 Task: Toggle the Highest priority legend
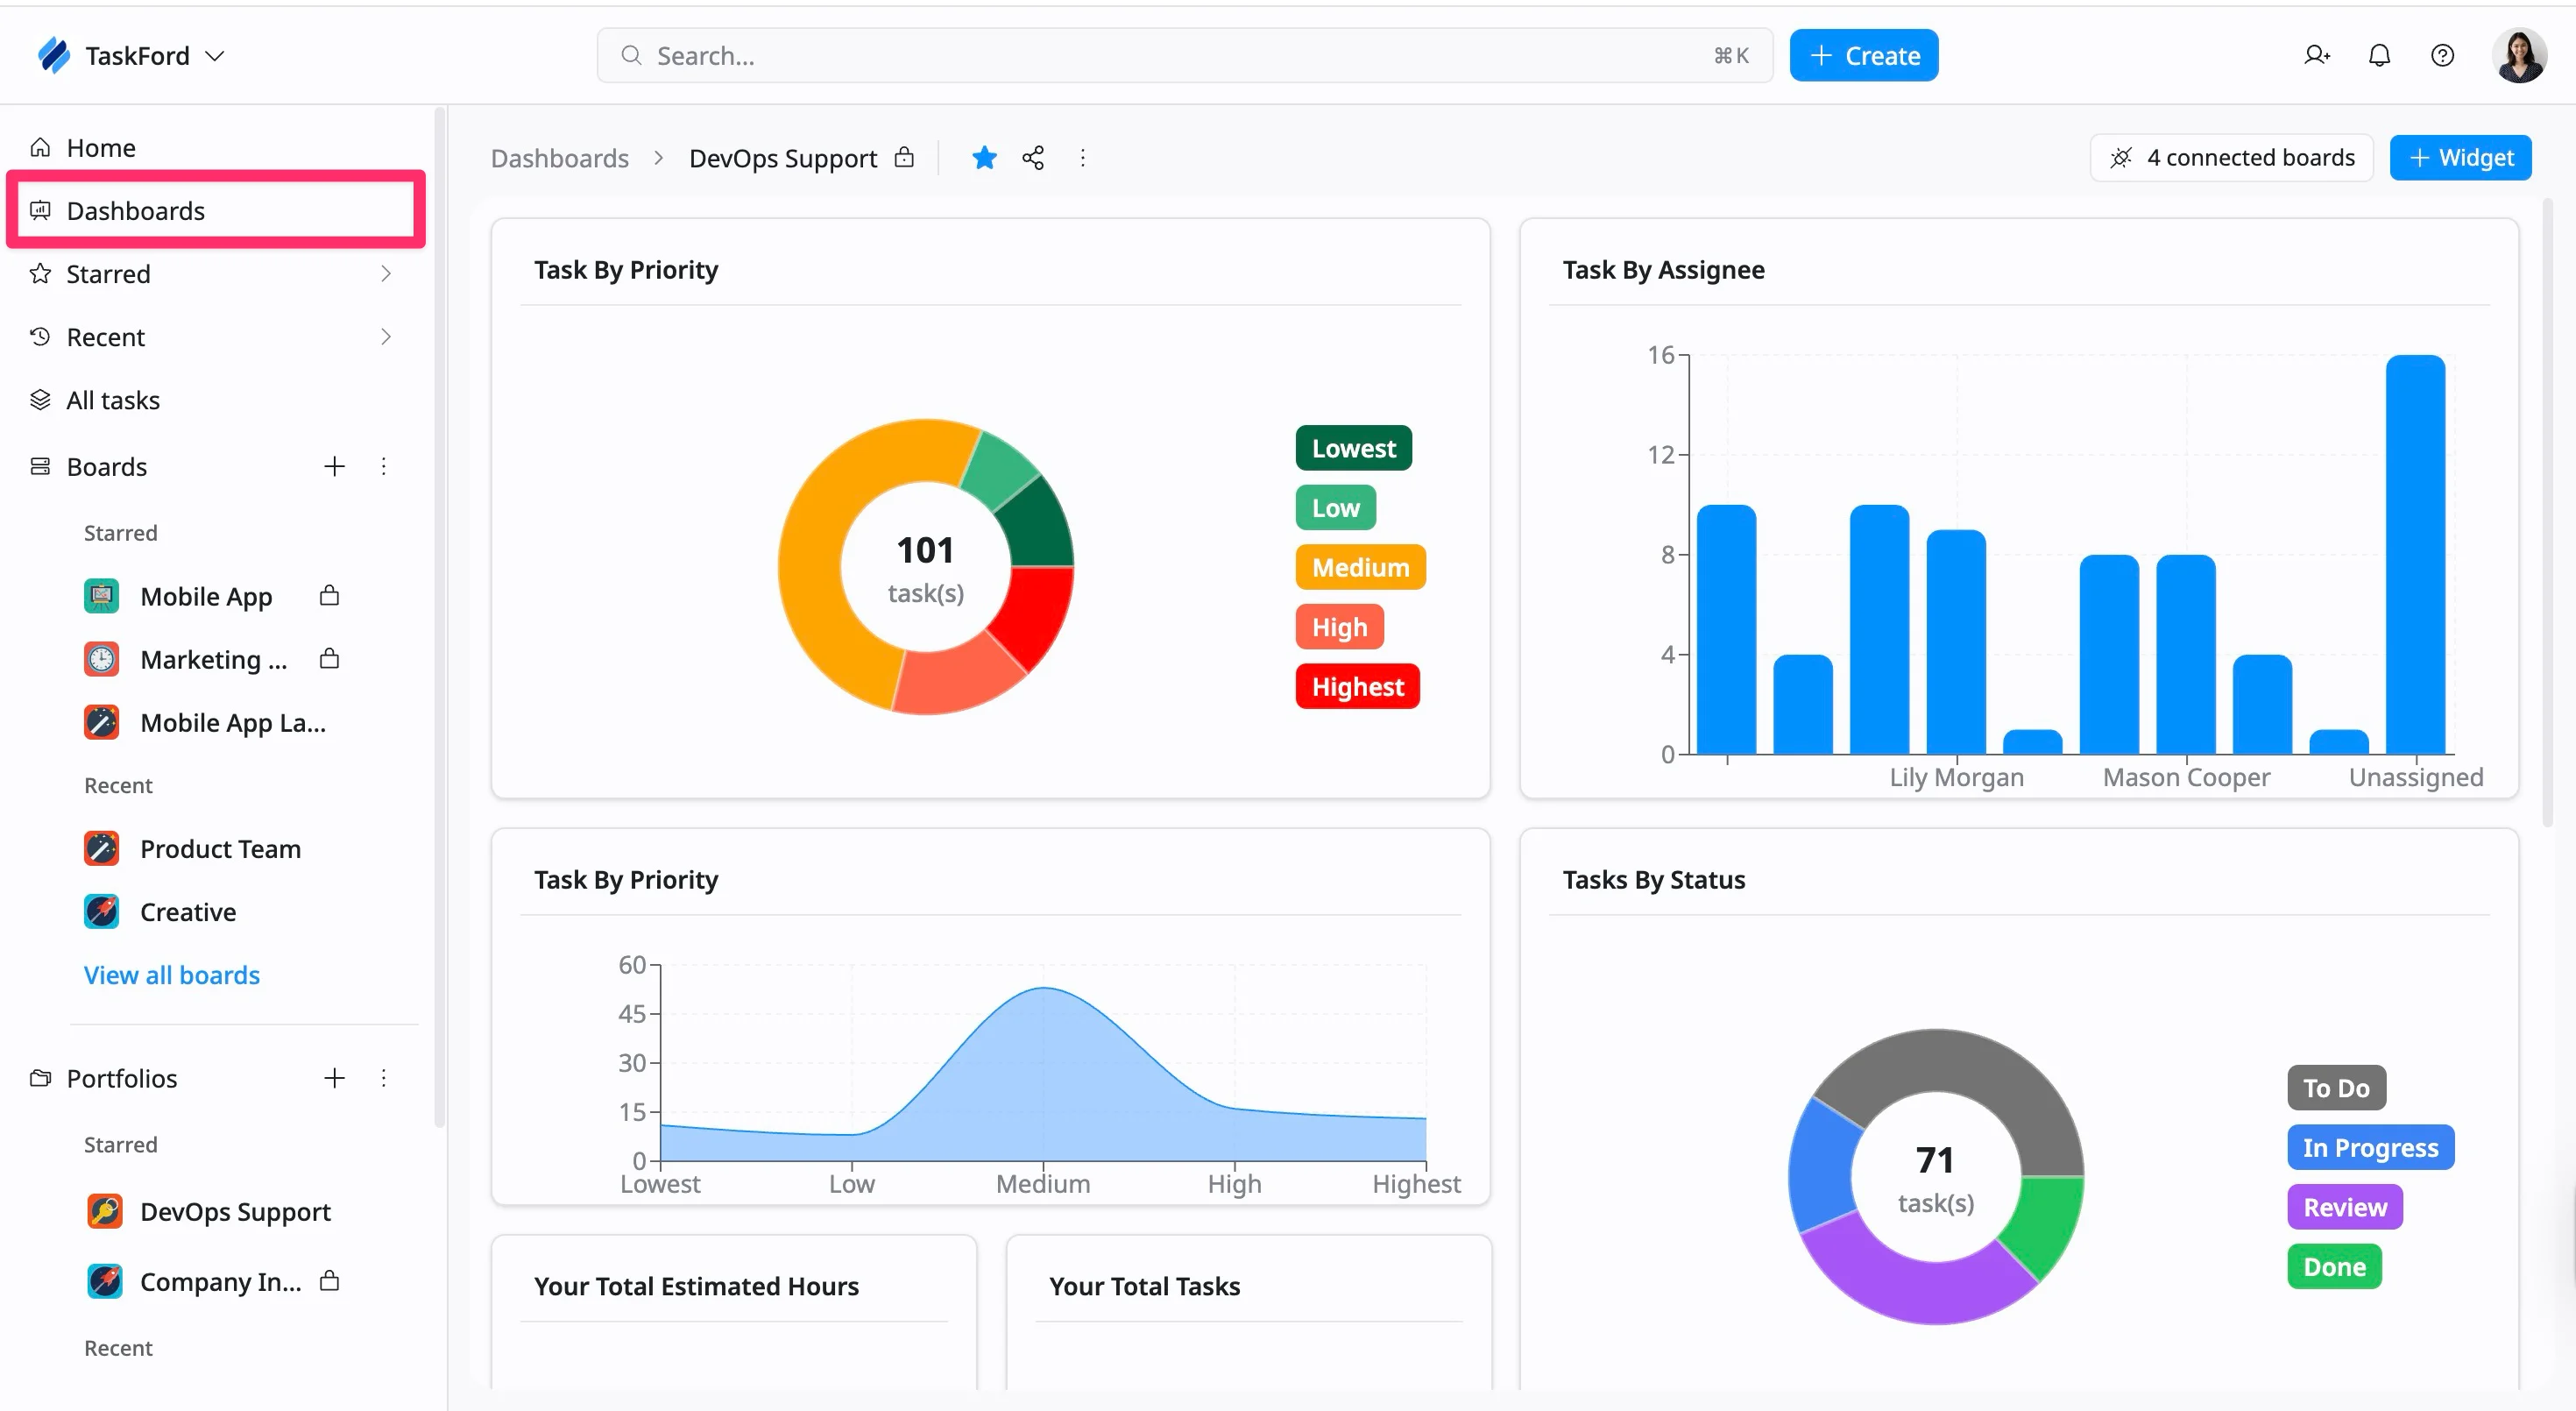(x=1357, y=687)
